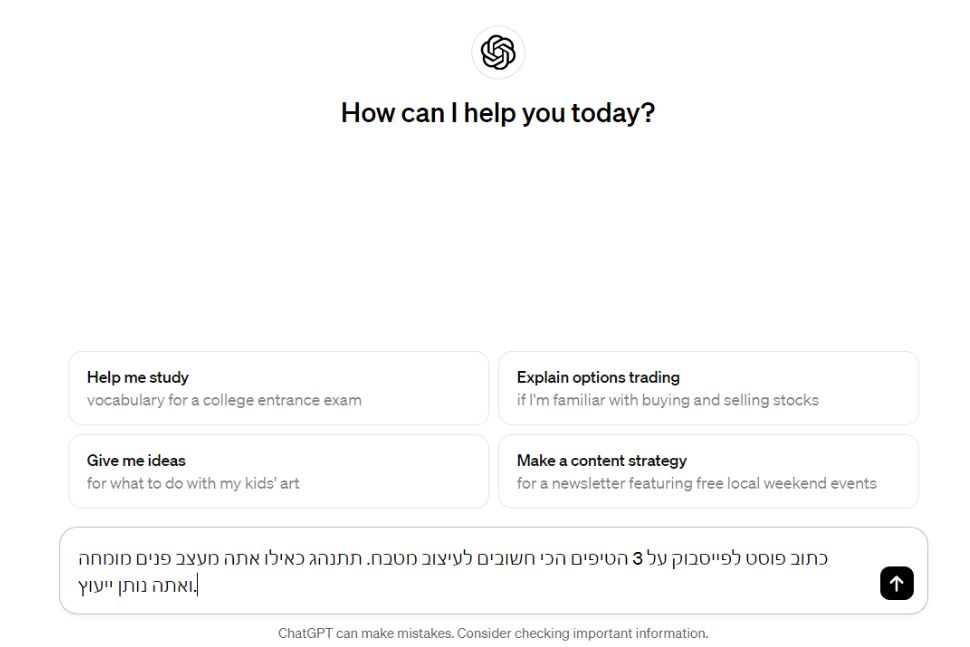Screen dimensions: 970x647
Task: Place cursor on the number 3 in prompt
Action: [x=637, y=558]
